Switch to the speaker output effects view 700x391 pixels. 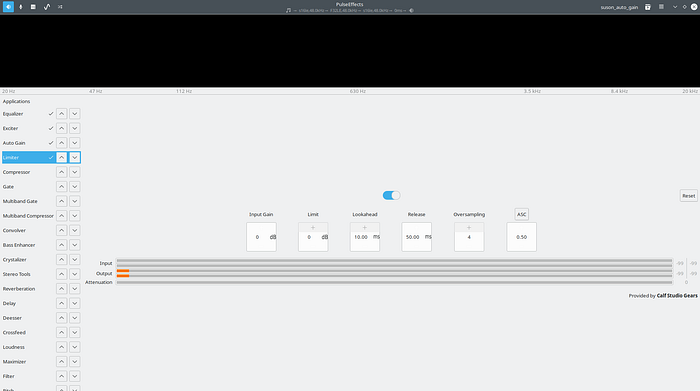coord(8,7)
